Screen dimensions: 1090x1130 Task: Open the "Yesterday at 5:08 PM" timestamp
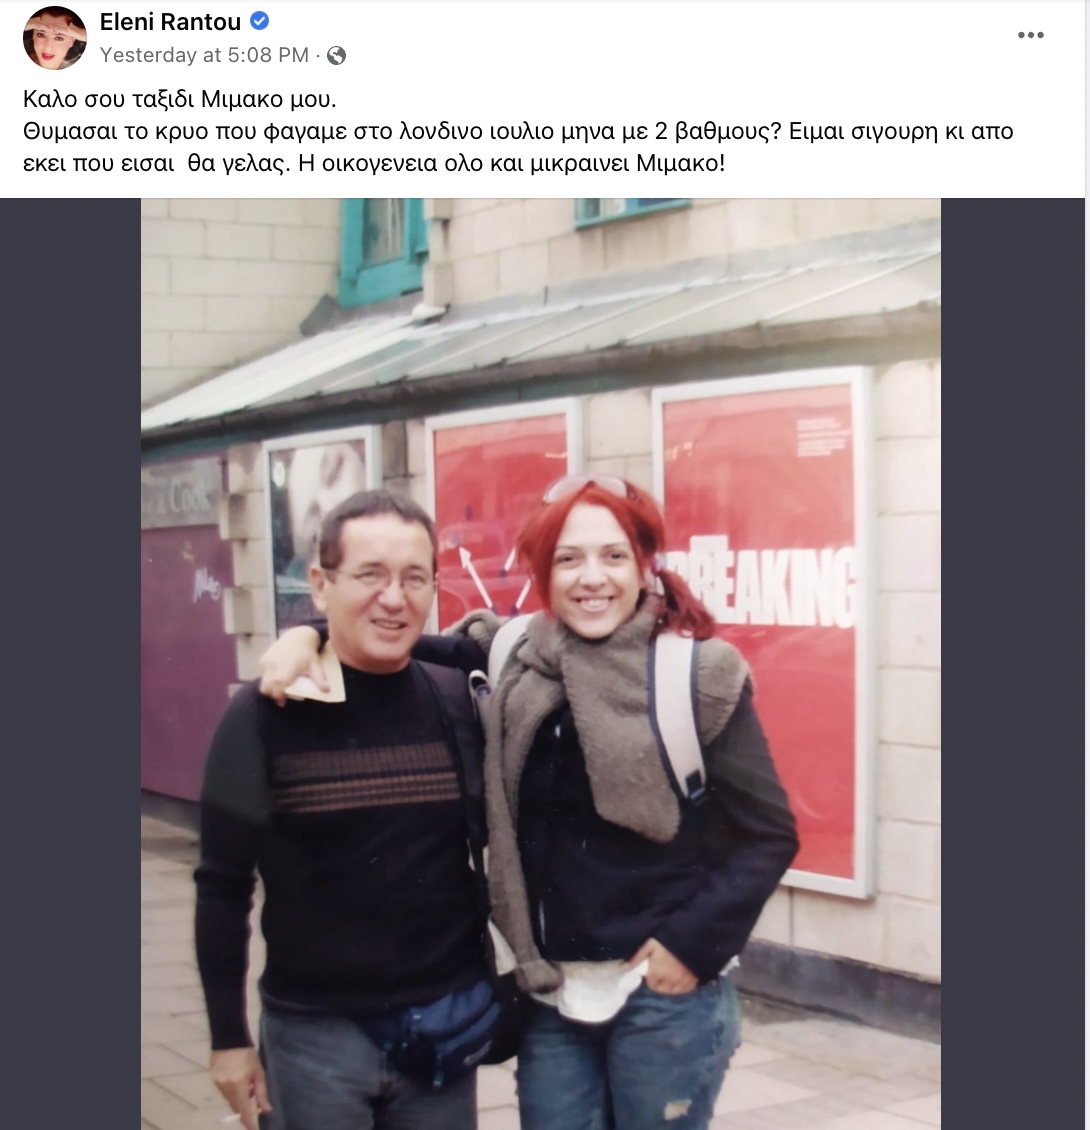pos(204,55)
